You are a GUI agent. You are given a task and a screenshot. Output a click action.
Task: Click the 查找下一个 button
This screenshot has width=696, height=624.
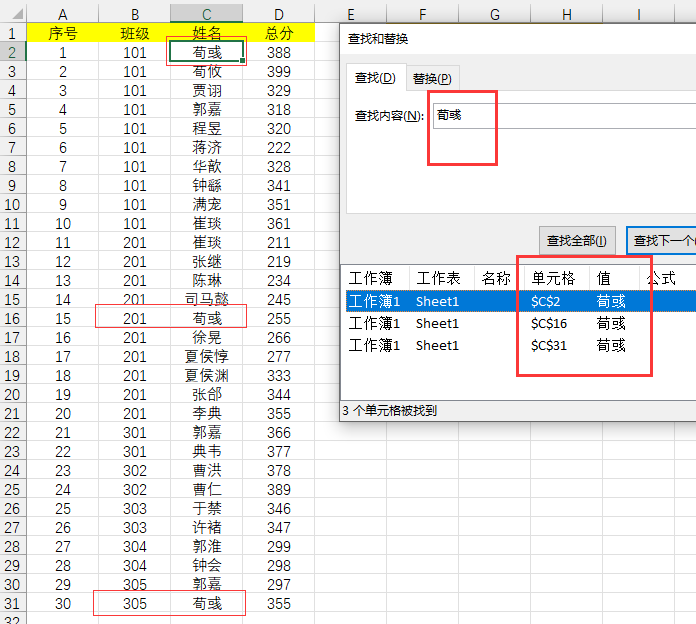pyautogui.click(x=662, y=241)
